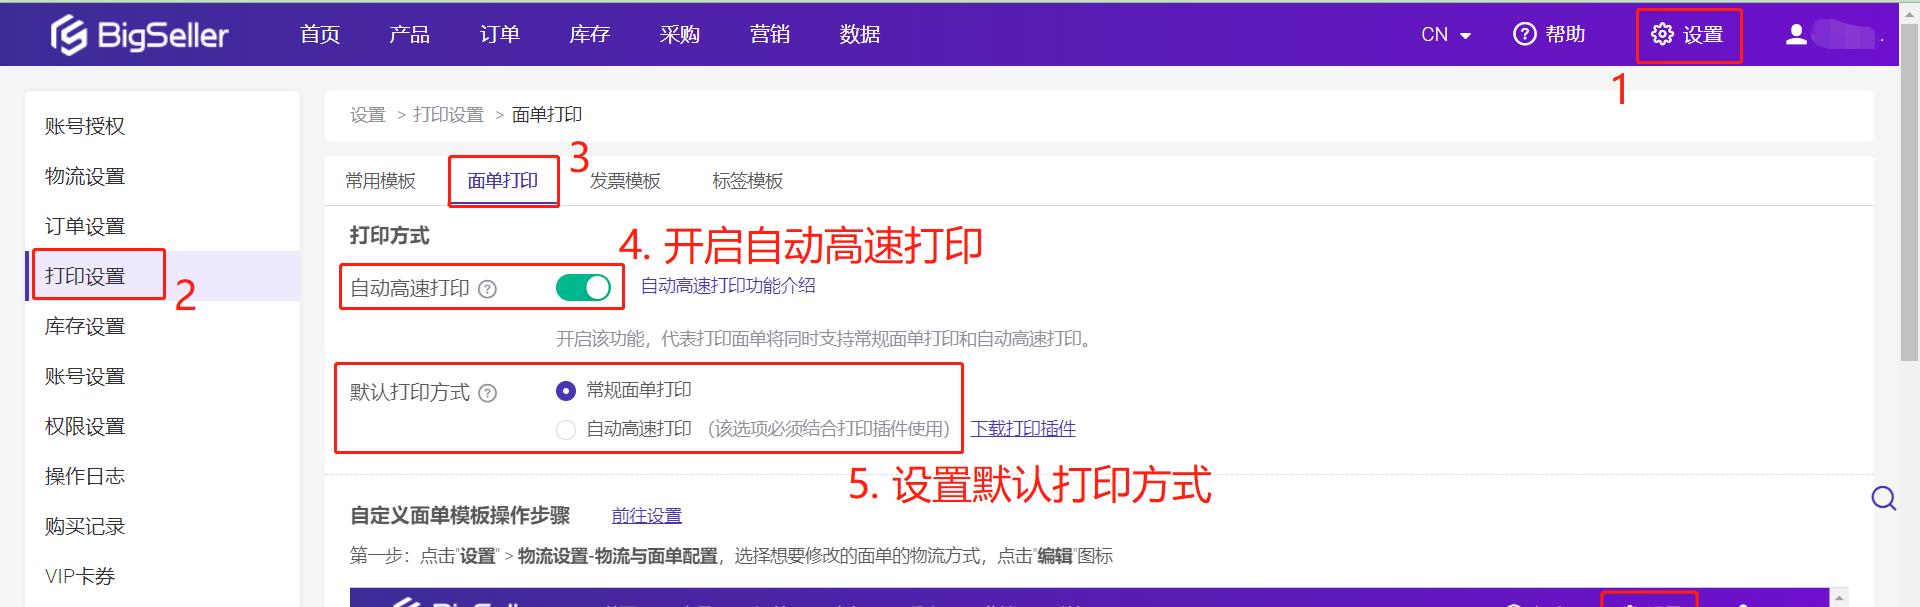Open the 库存 navigation menu

point(589,35)
